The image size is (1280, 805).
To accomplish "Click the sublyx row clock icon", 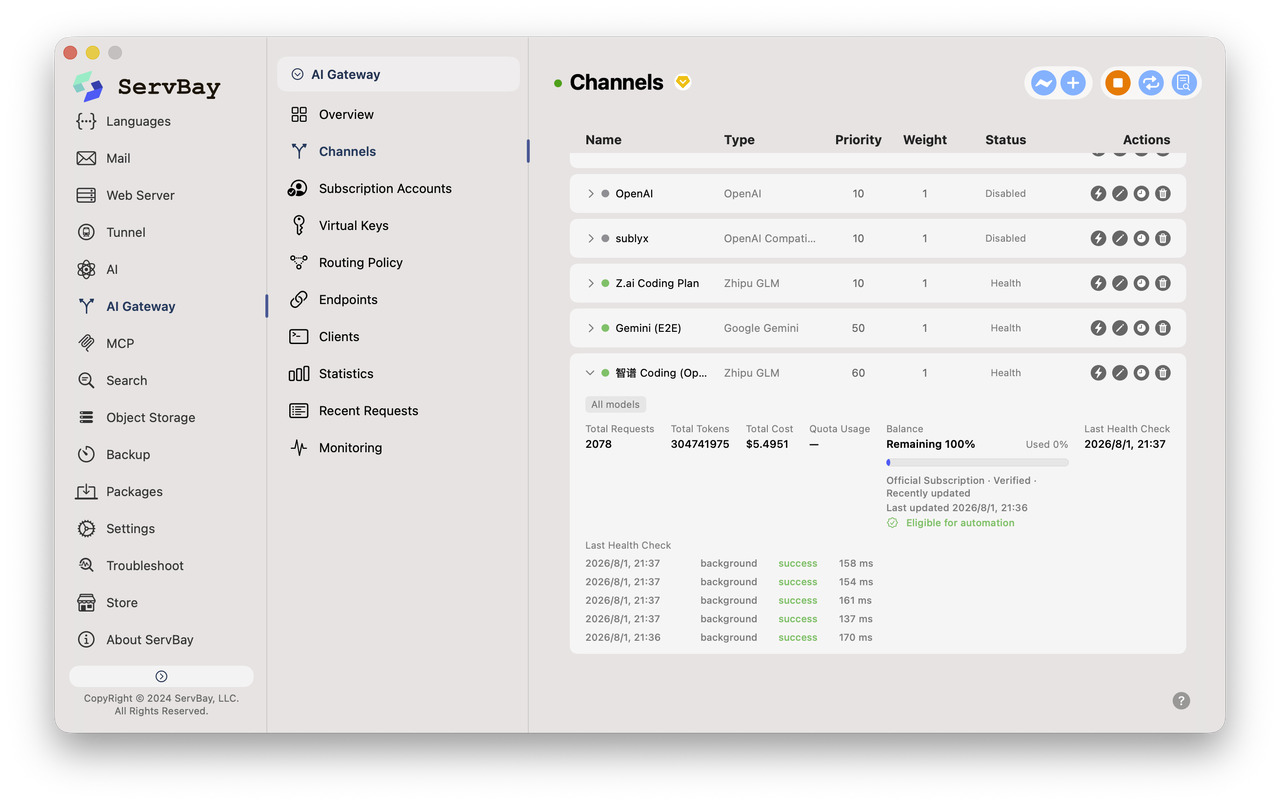I will 1141,239.
